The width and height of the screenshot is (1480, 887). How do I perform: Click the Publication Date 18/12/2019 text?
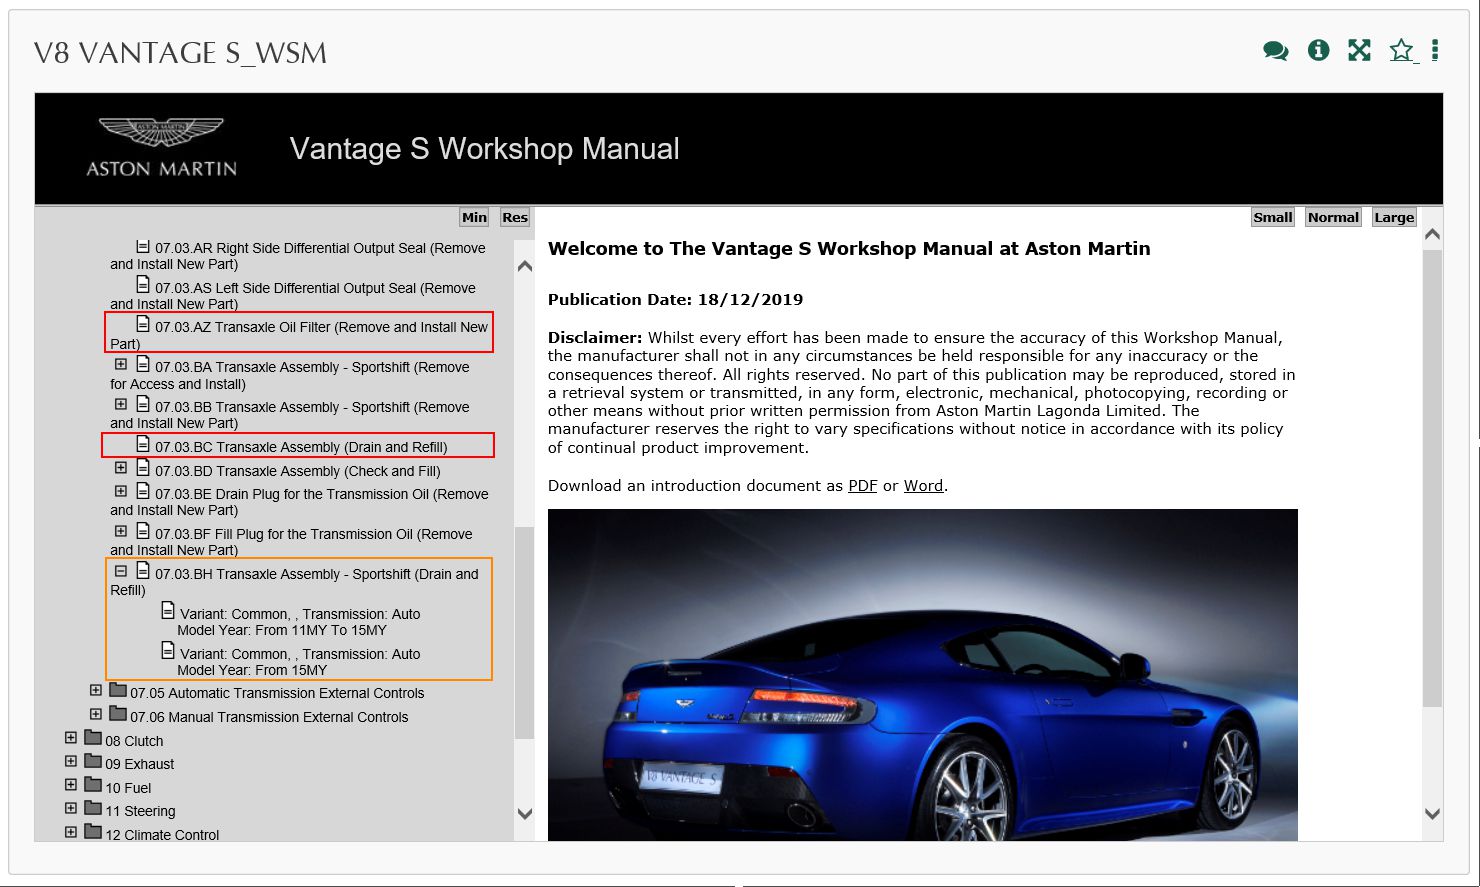pos(675,300)
